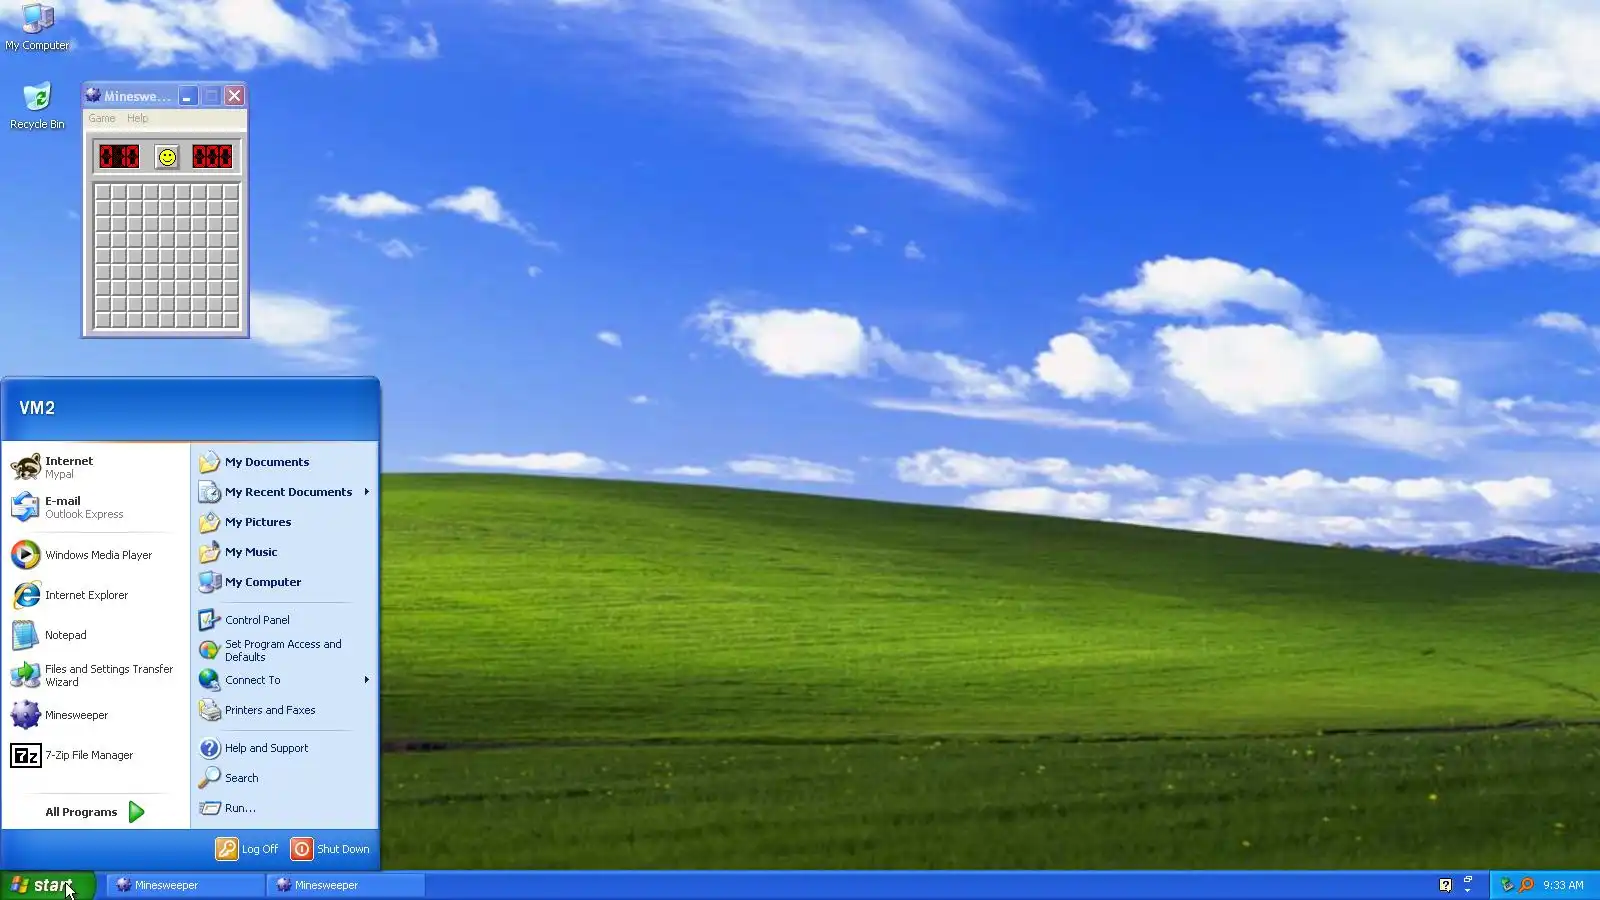Screen dimensions: 1600x900
Task: Click the Minesweeper smiley face button
Action: coord(167,157)
